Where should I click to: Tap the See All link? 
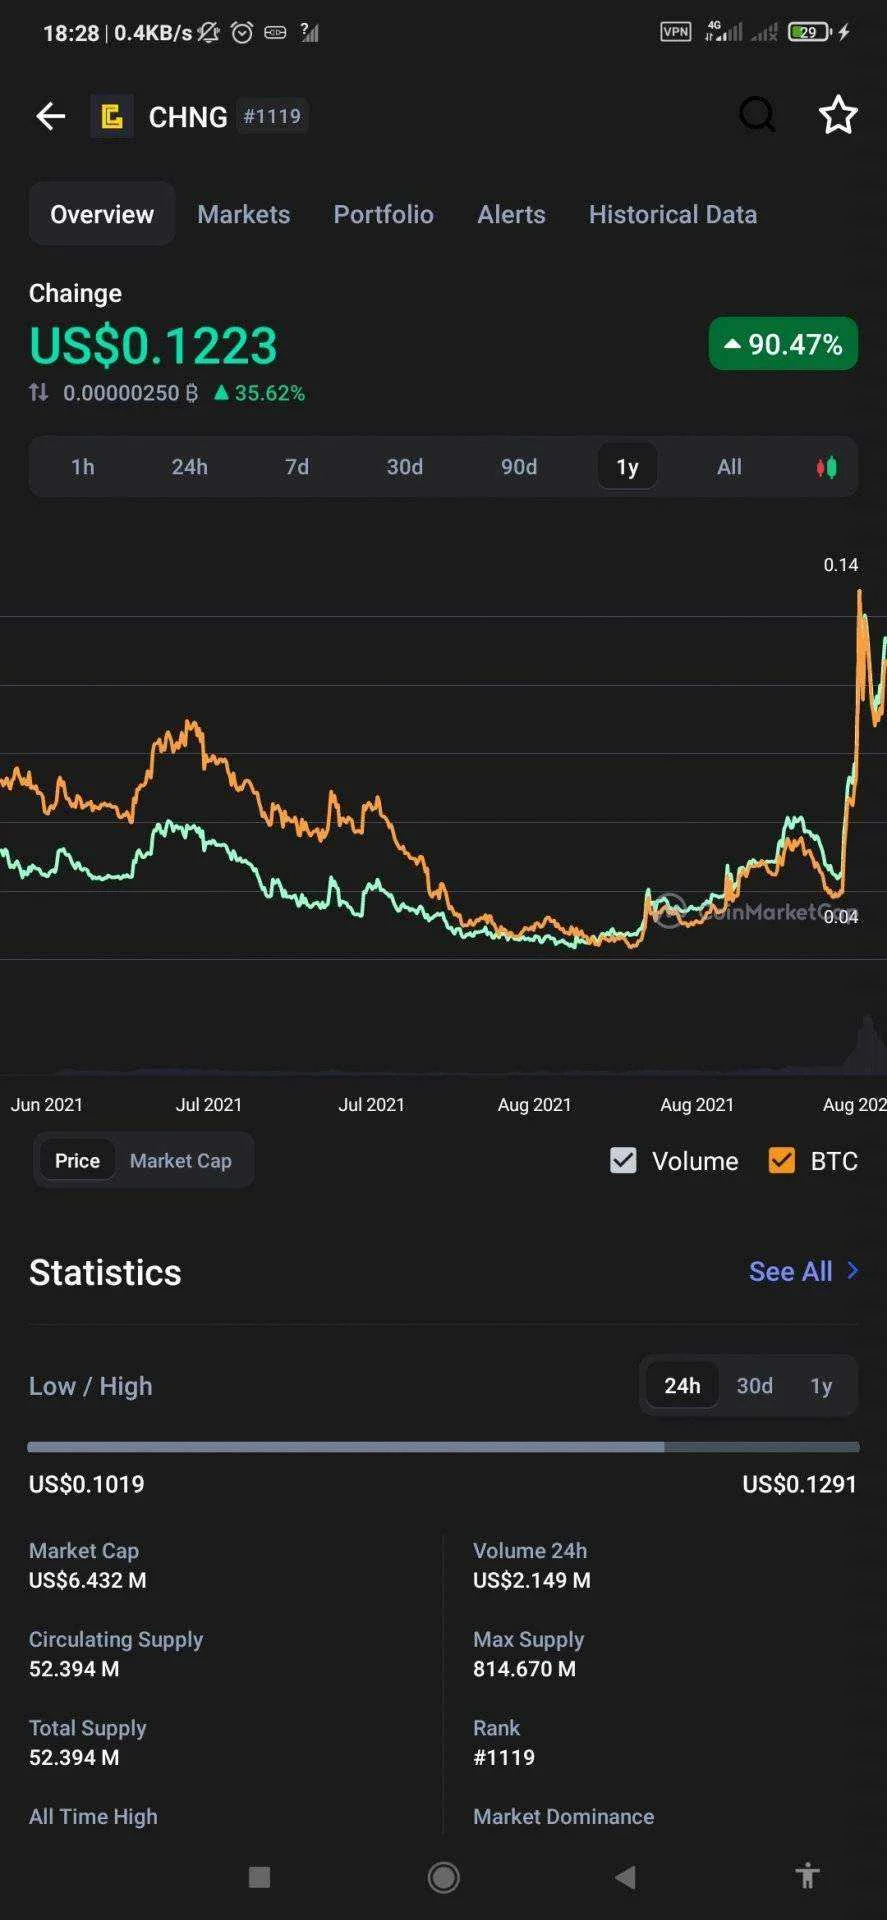point(790,1271)
